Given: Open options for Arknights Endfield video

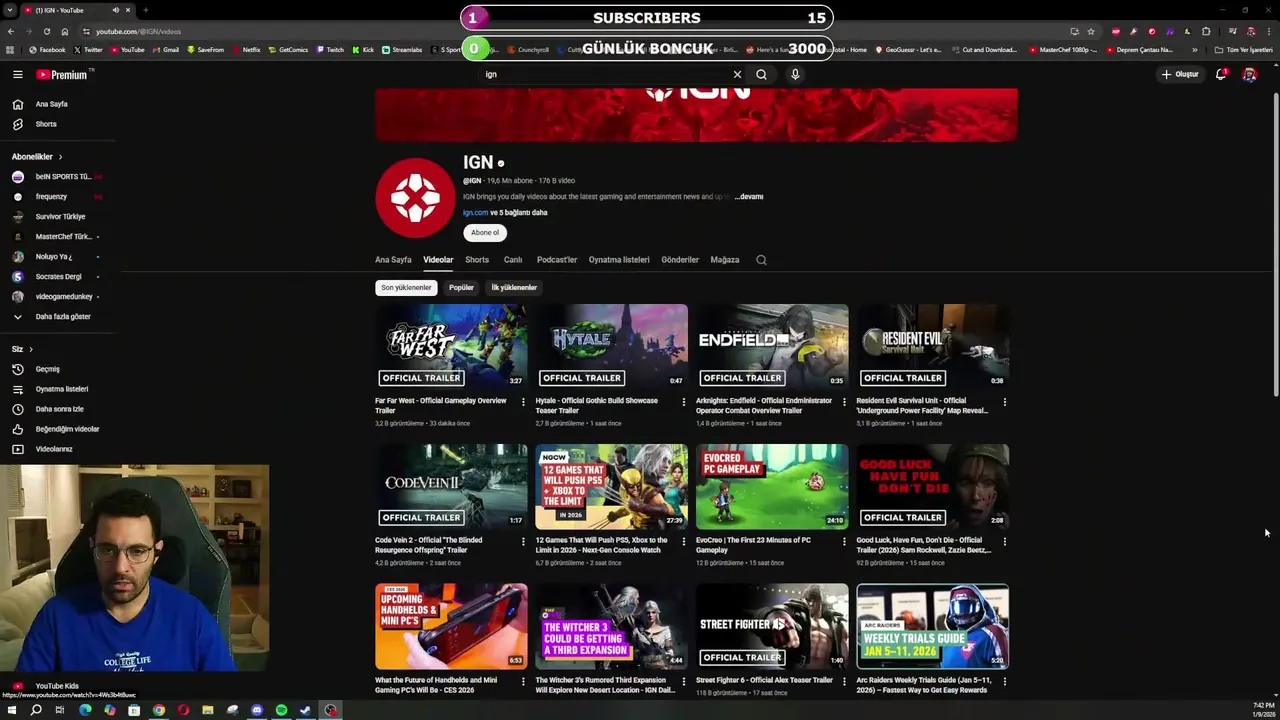Looking at the screenshot, I should click(844, 402).
